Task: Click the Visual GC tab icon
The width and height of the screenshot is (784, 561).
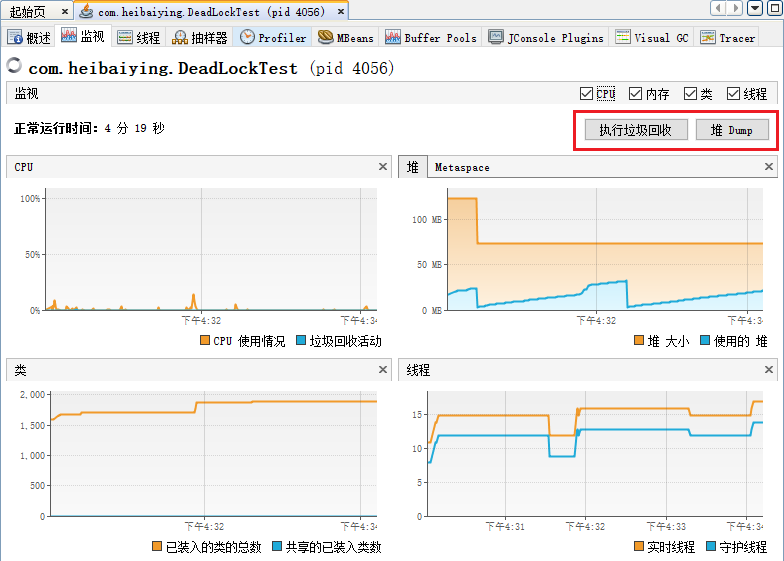Action: tap(623, 37)
